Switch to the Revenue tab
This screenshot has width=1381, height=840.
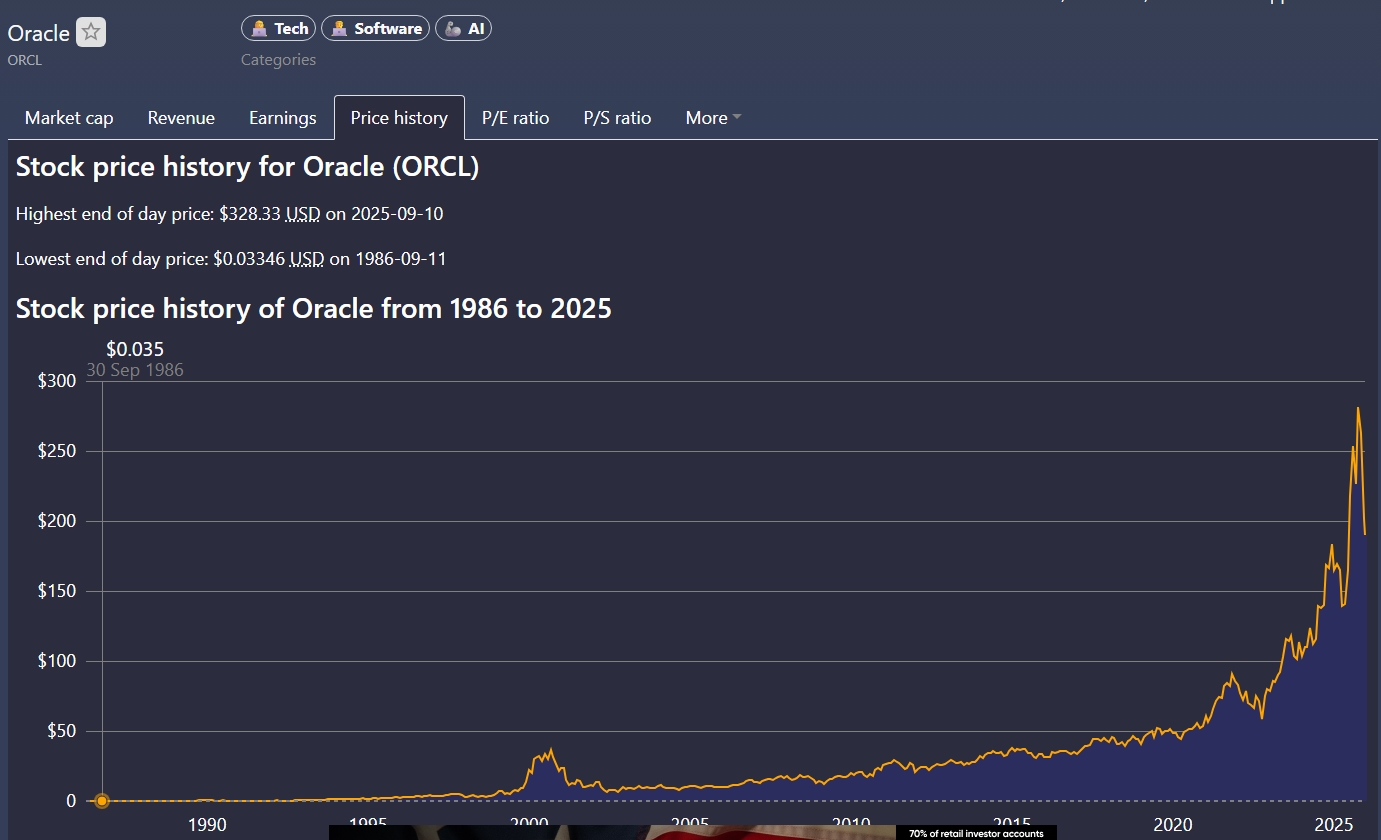181,118
